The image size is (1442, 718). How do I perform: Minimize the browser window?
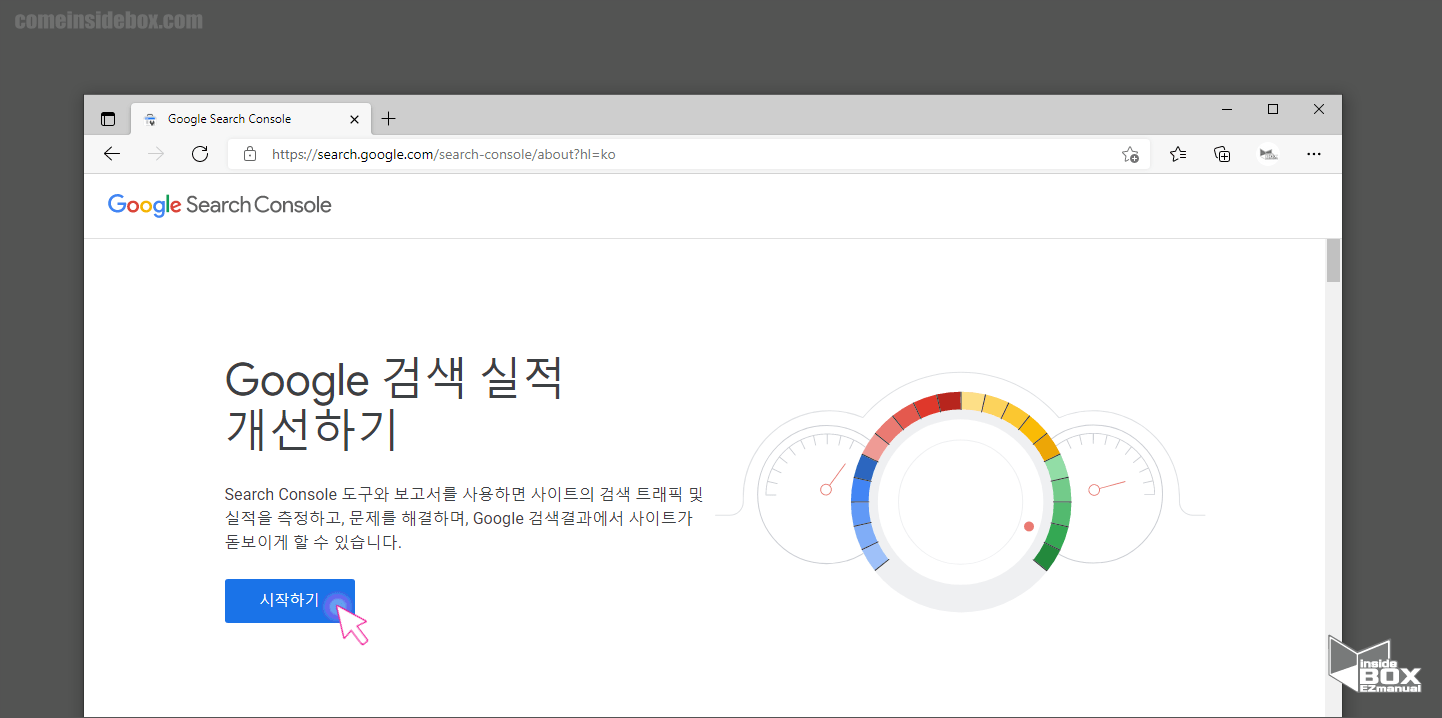[1227, 109]
